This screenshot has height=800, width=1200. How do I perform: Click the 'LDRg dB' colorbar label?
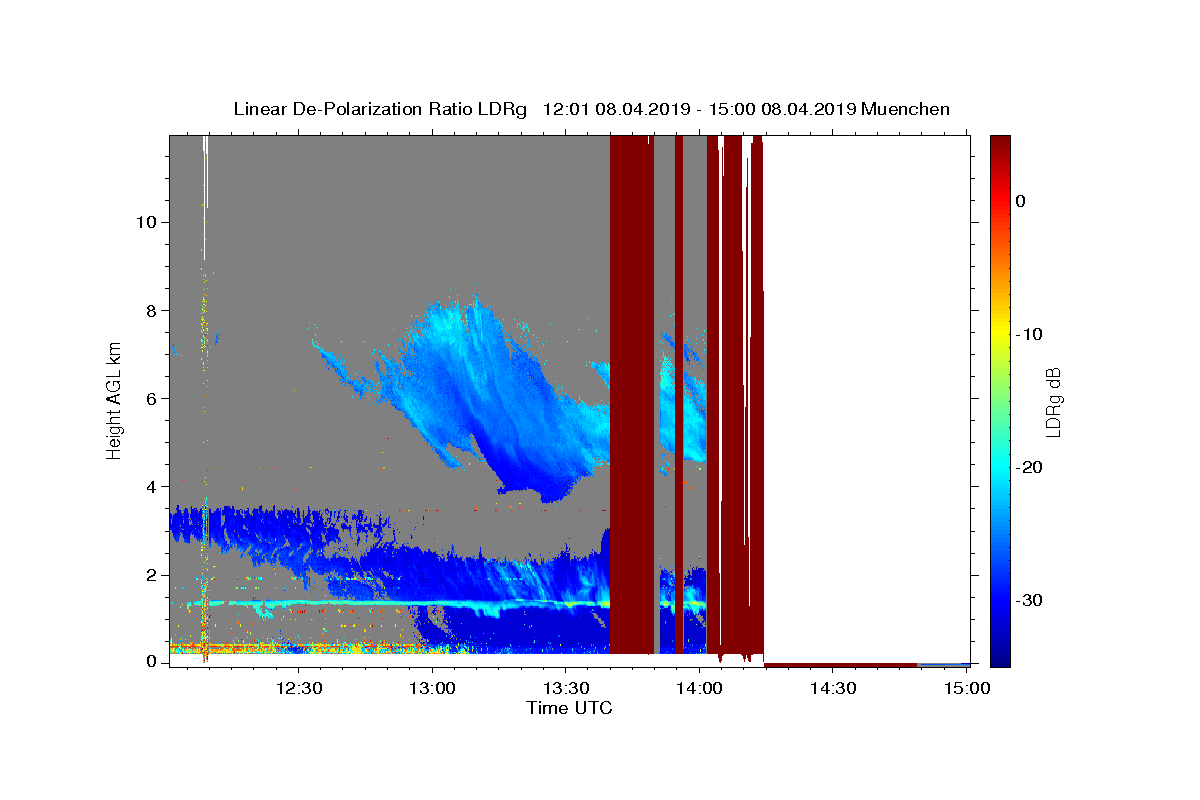1052,402
